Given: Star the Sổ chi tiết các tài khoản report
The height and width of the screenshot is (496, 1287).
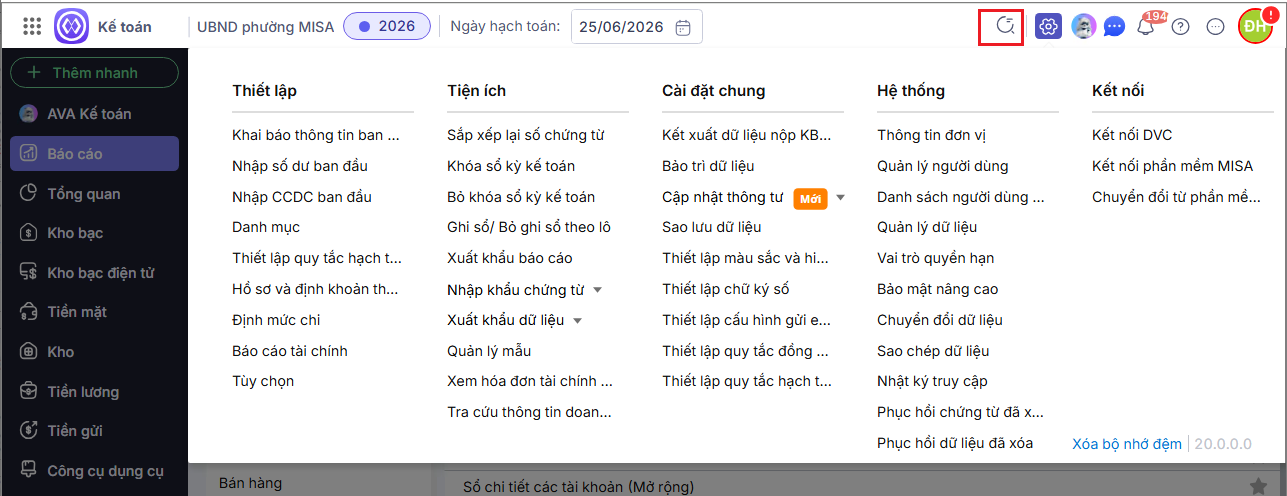Looking at the screenshot, I should pyautogui.click(x=1257, y=486).
